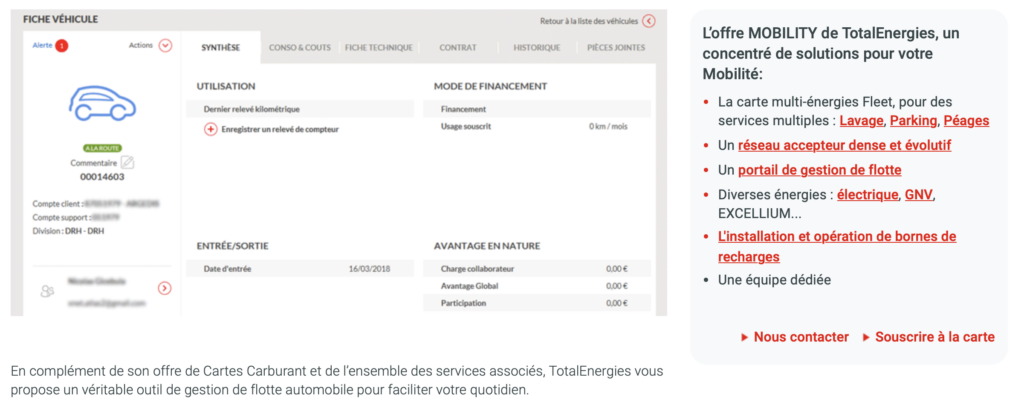
Task: Click the portail de gestion de flotte link
Action: tap(819, 170)
